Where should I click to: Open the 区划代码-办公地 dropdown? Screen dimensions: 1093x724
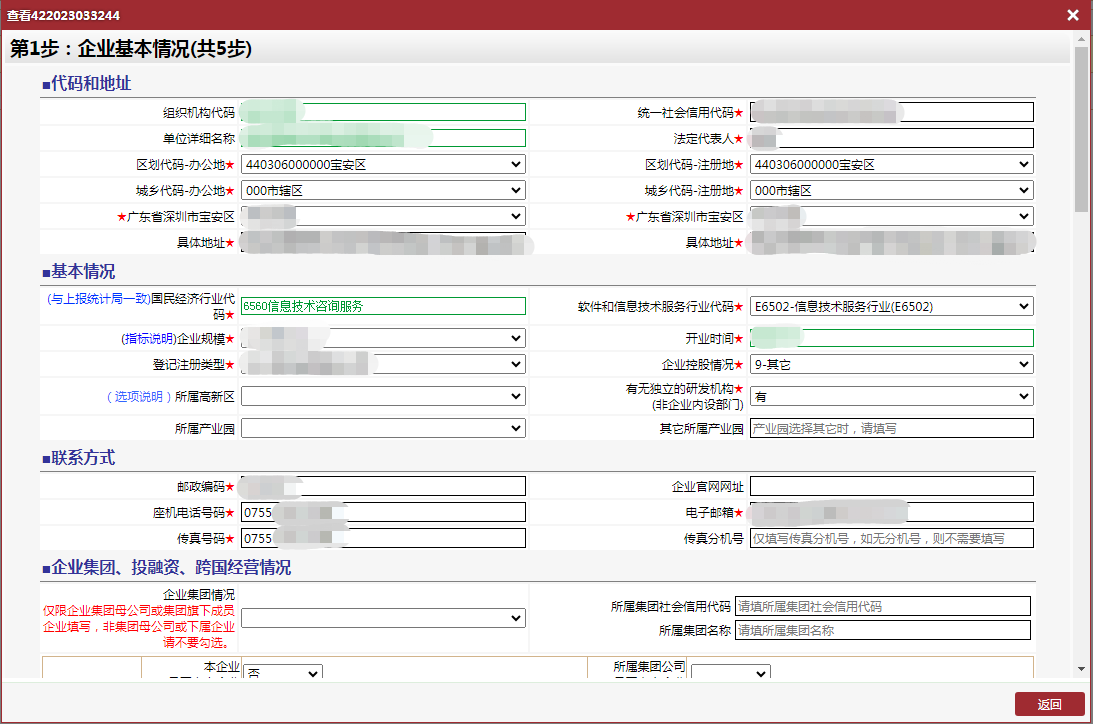[383, 164]
